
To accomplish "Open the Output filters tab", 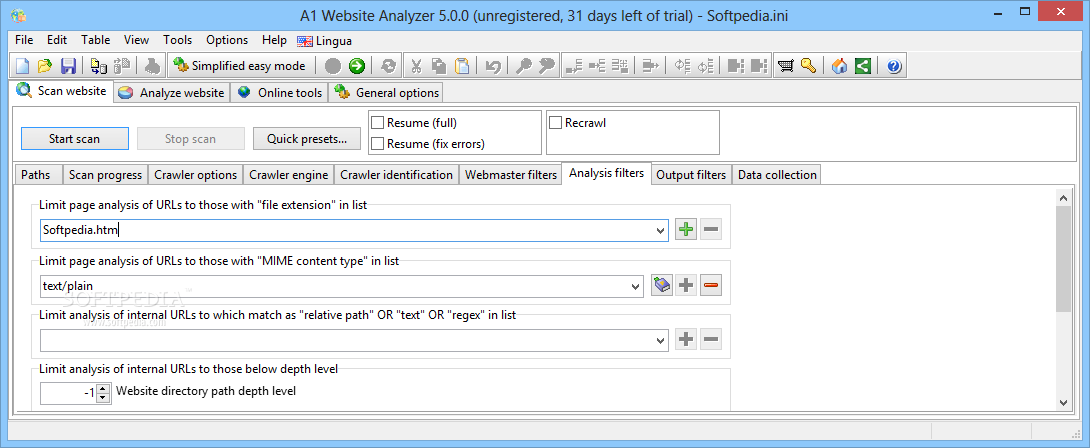I will point(691,175).
